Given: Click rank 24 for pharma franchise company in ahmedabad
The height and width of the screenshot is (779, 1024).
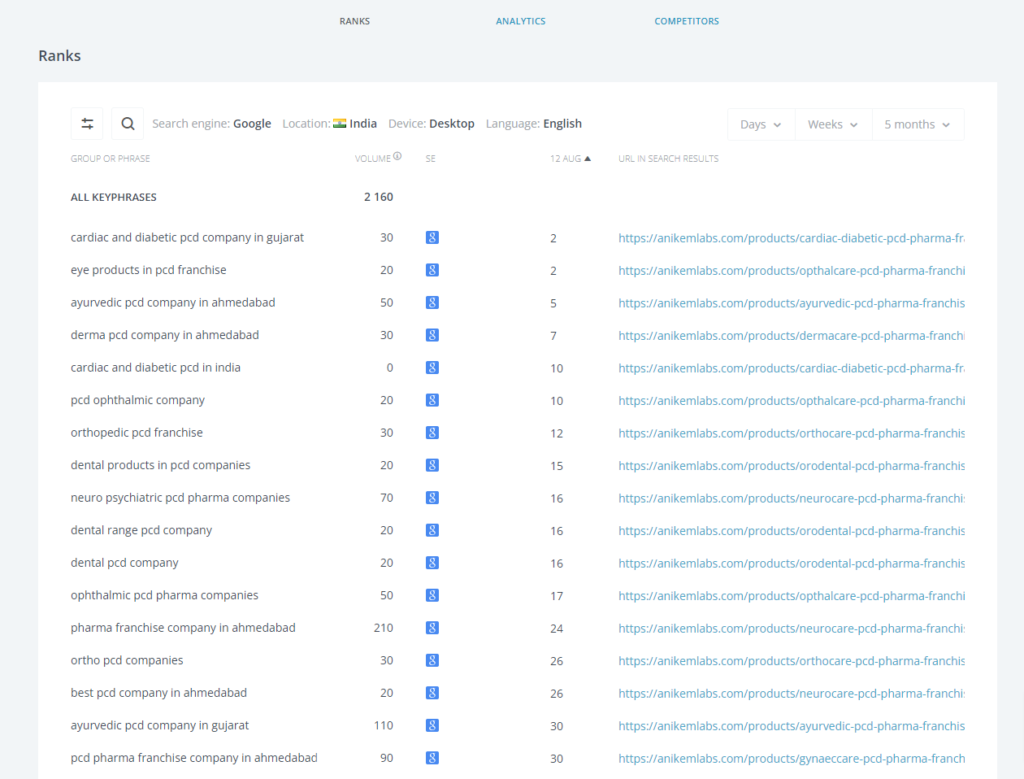Looking at the screenshot, I should pyautogui.click(x=556, y=629).
